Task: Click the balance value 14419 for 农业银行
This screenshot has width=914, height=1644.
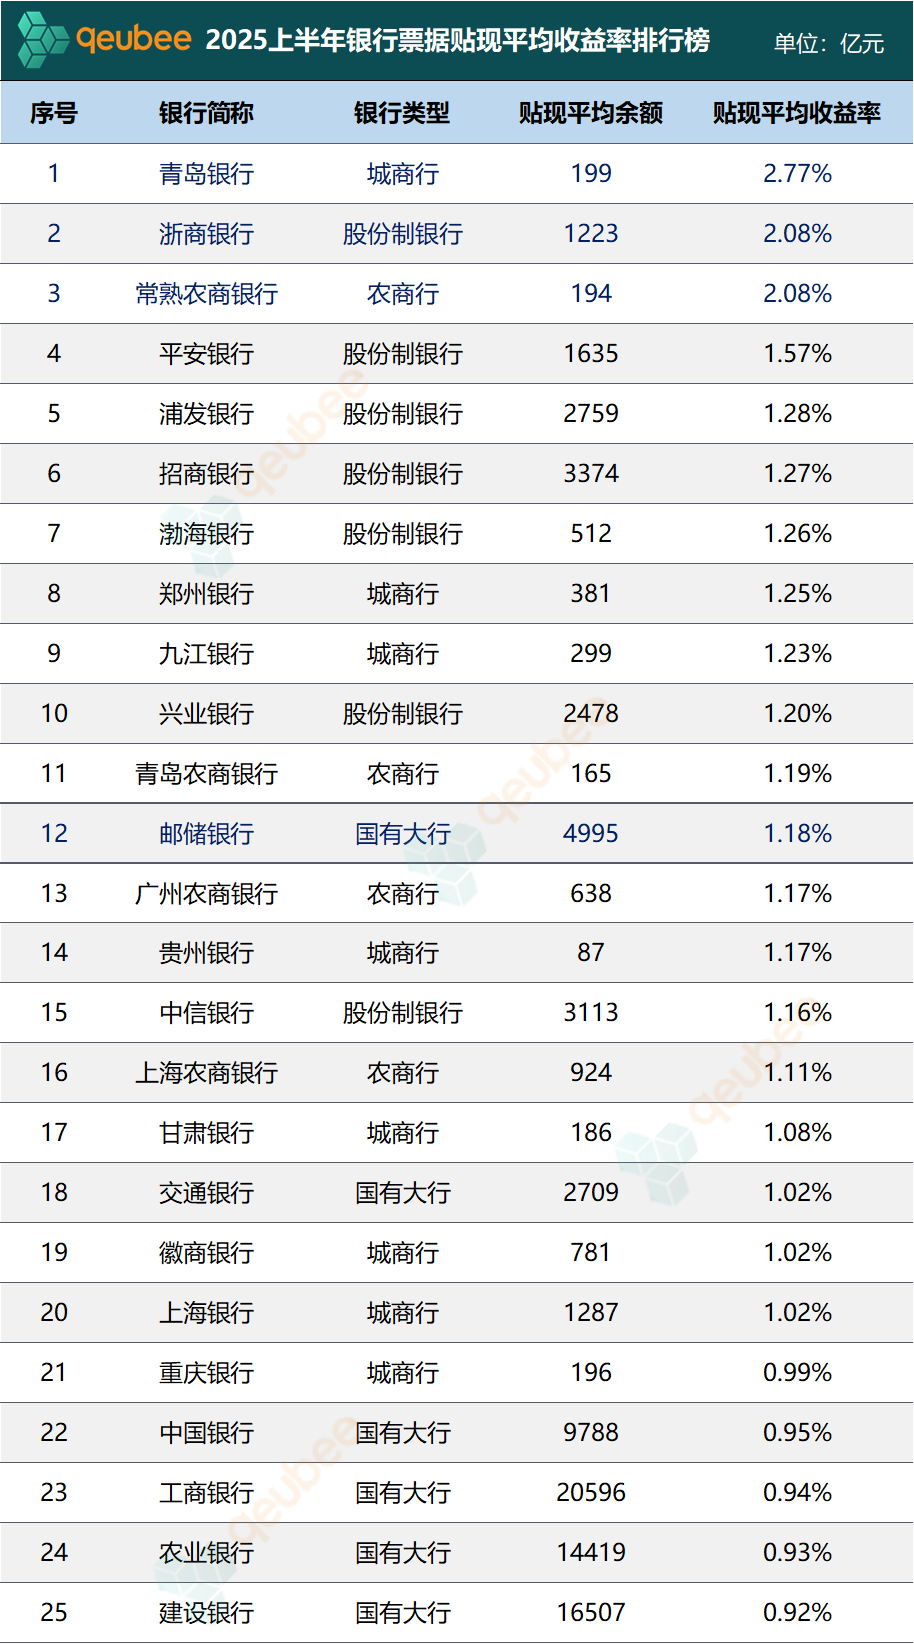Action: tap(591, 1553)
